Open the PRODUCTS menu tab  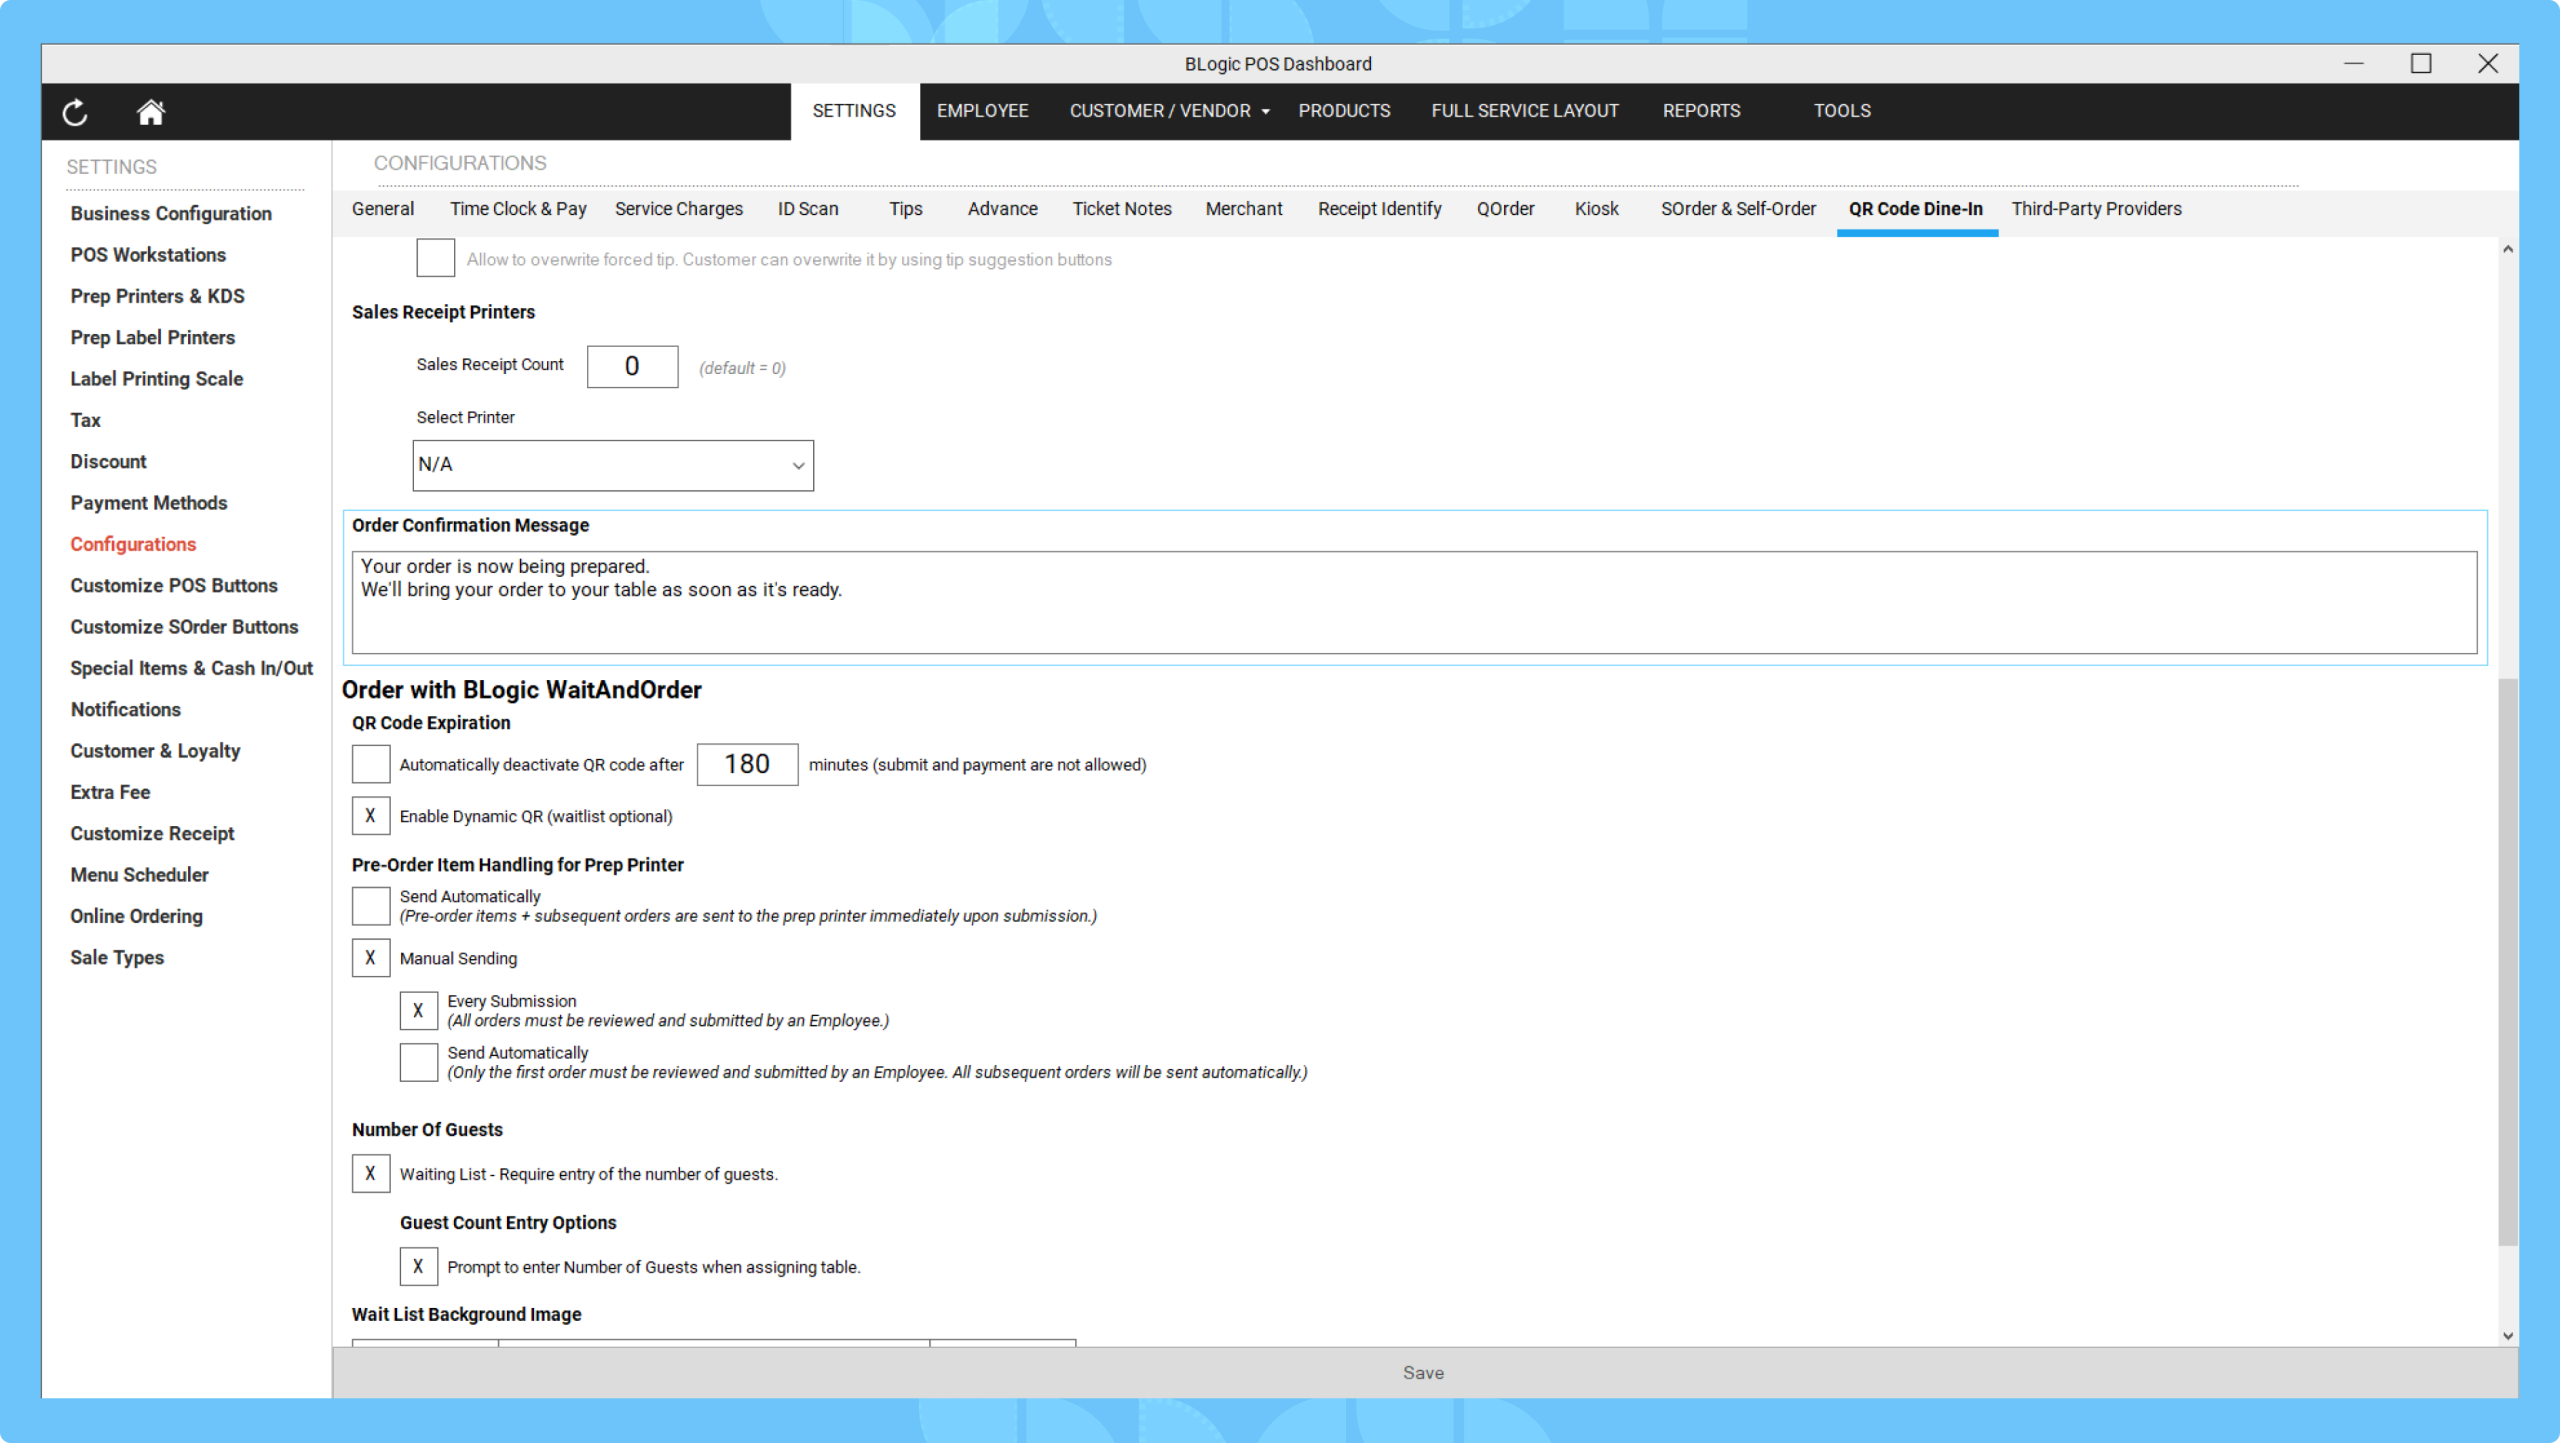point(1344,111)
